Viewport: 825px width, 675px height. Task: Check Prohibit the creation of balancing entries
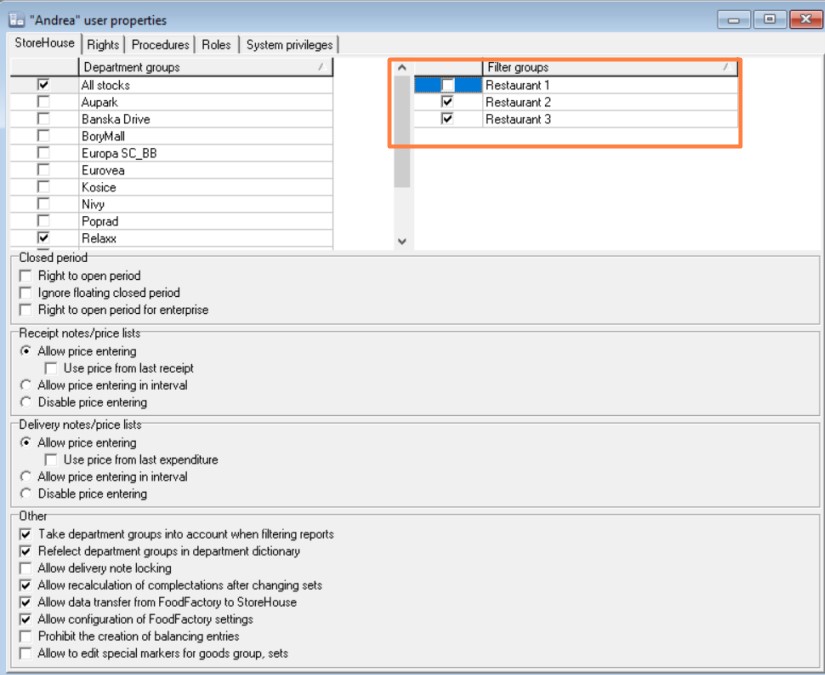(x=26, y=636)
